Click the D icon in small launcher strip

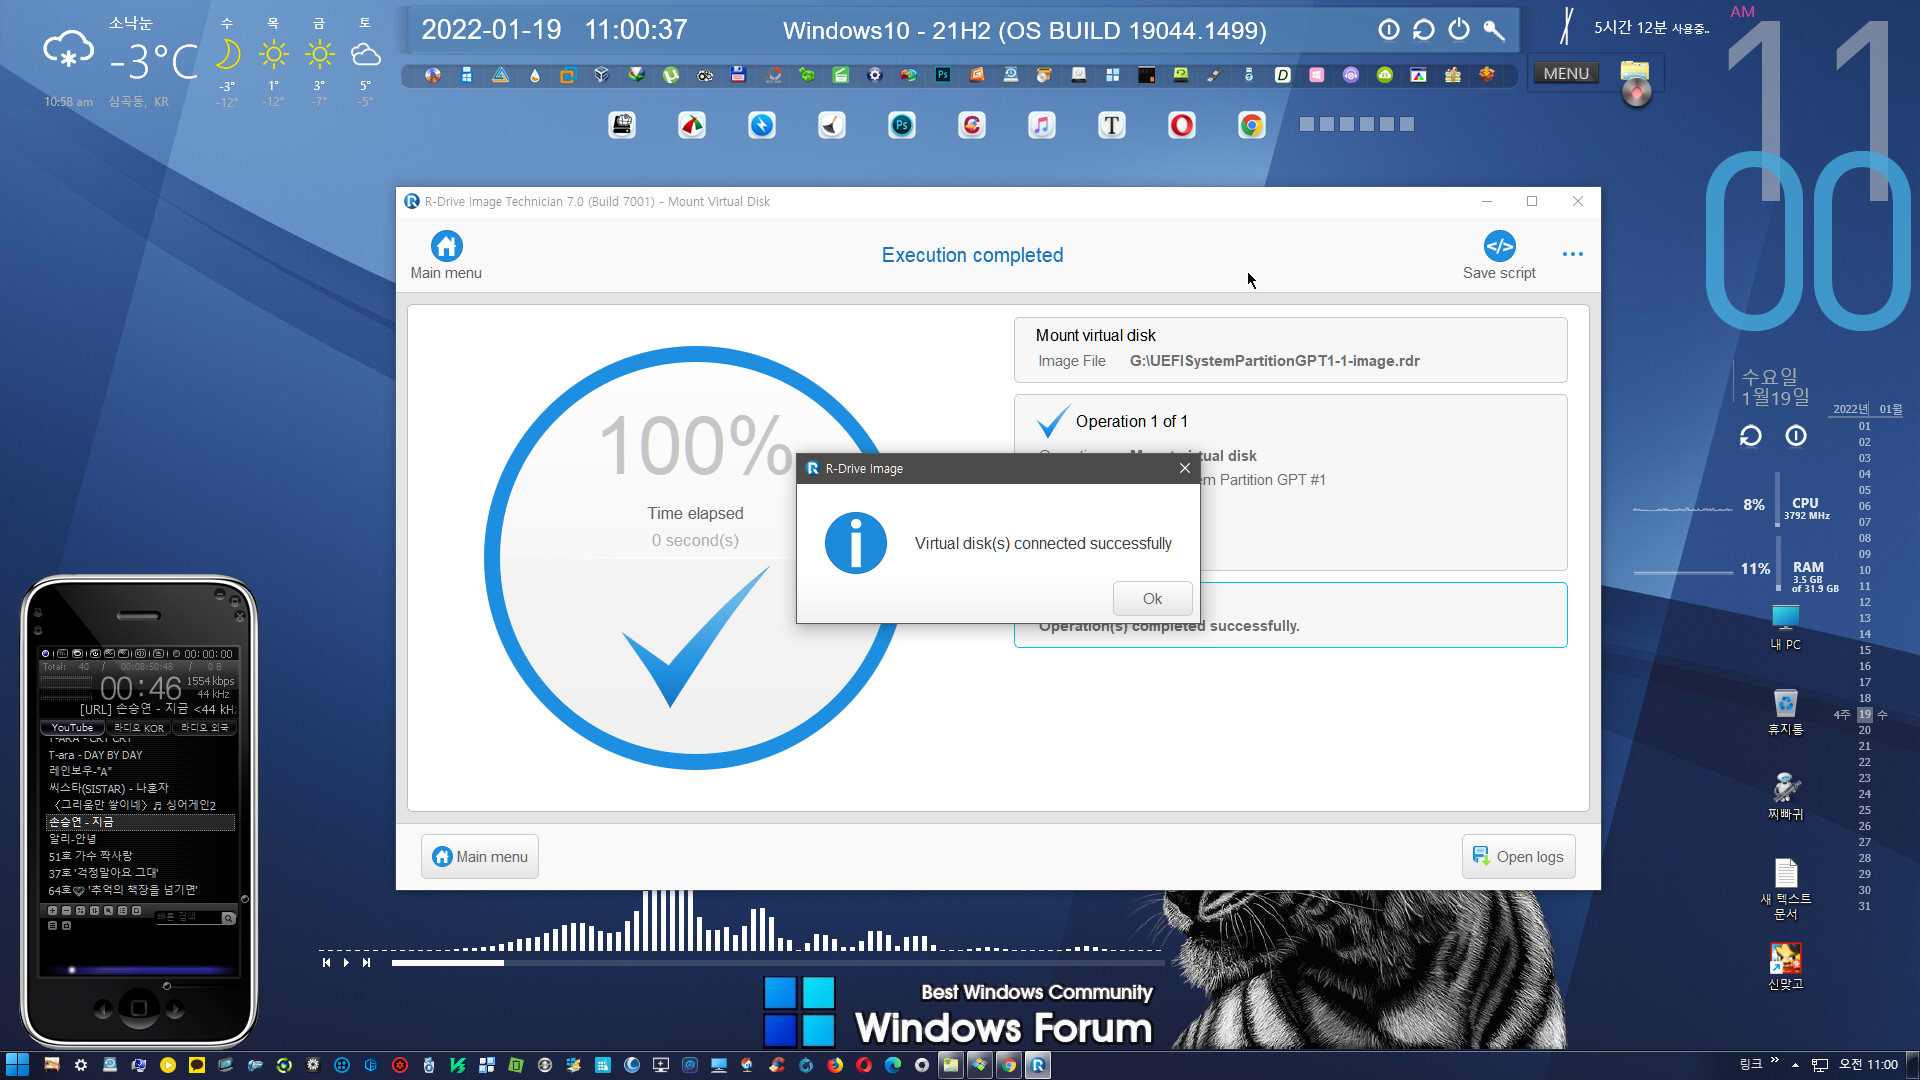[1283, 75]
